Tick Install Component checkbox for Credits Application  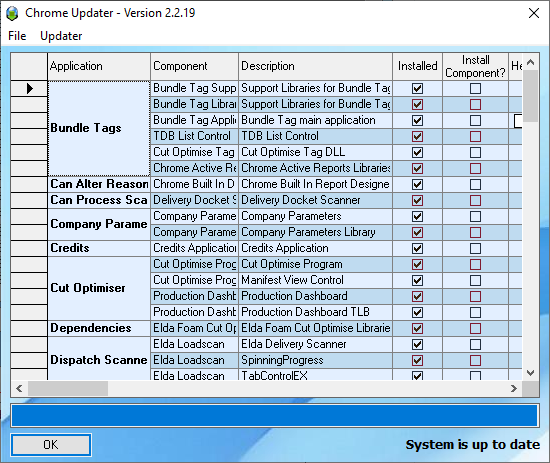475,248
